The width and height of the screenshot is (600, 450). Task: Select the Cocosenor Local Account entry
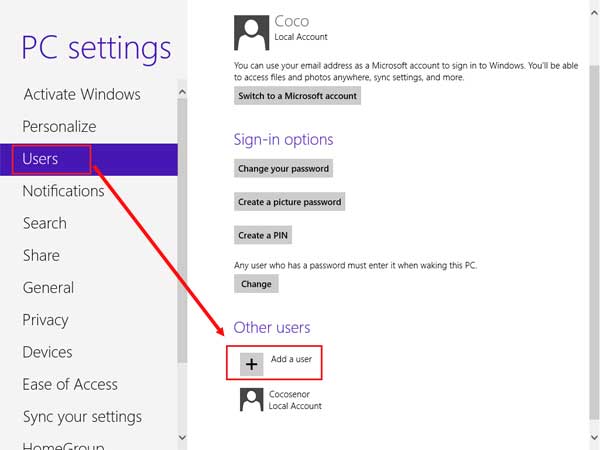coord(281,400)
